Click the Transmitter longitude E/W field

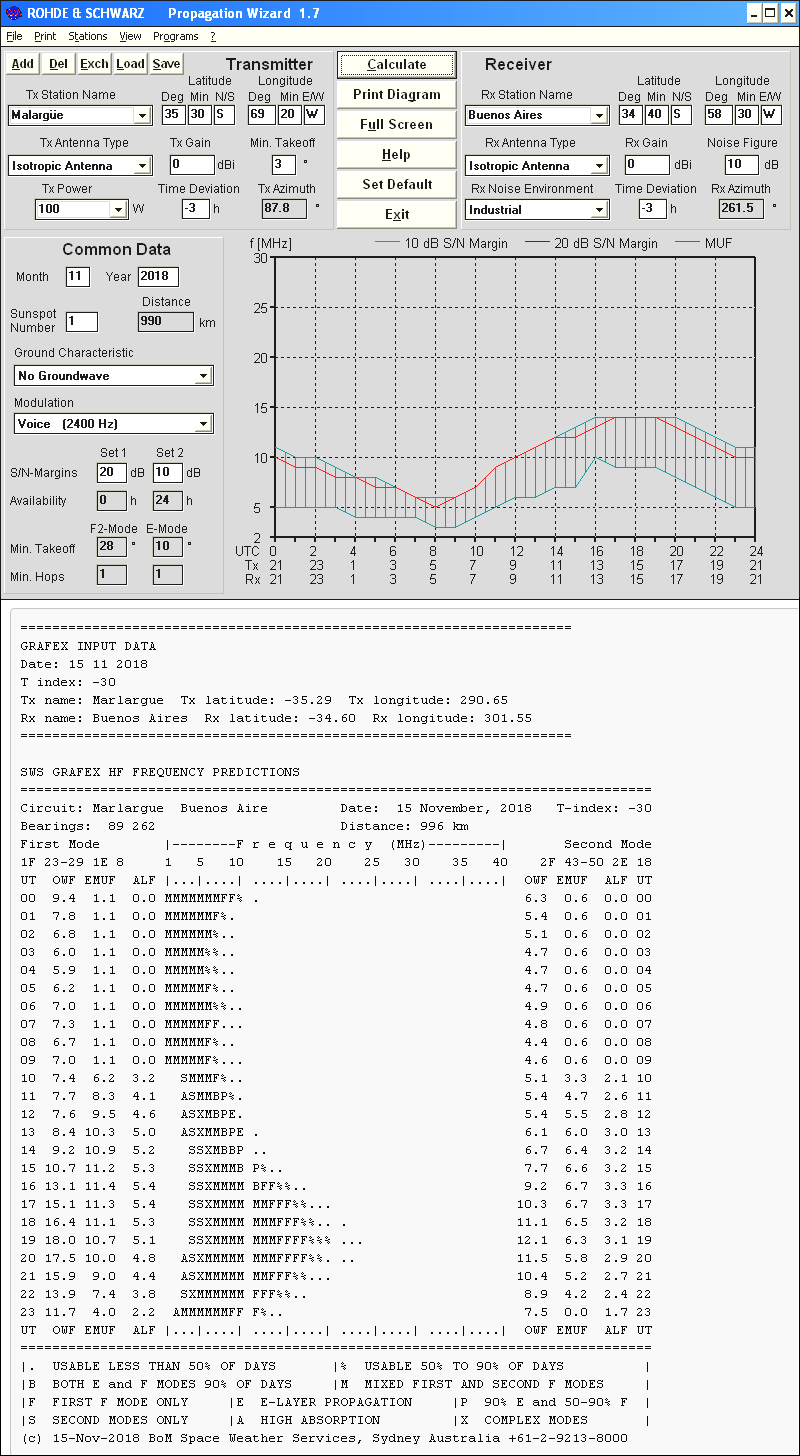314,115
